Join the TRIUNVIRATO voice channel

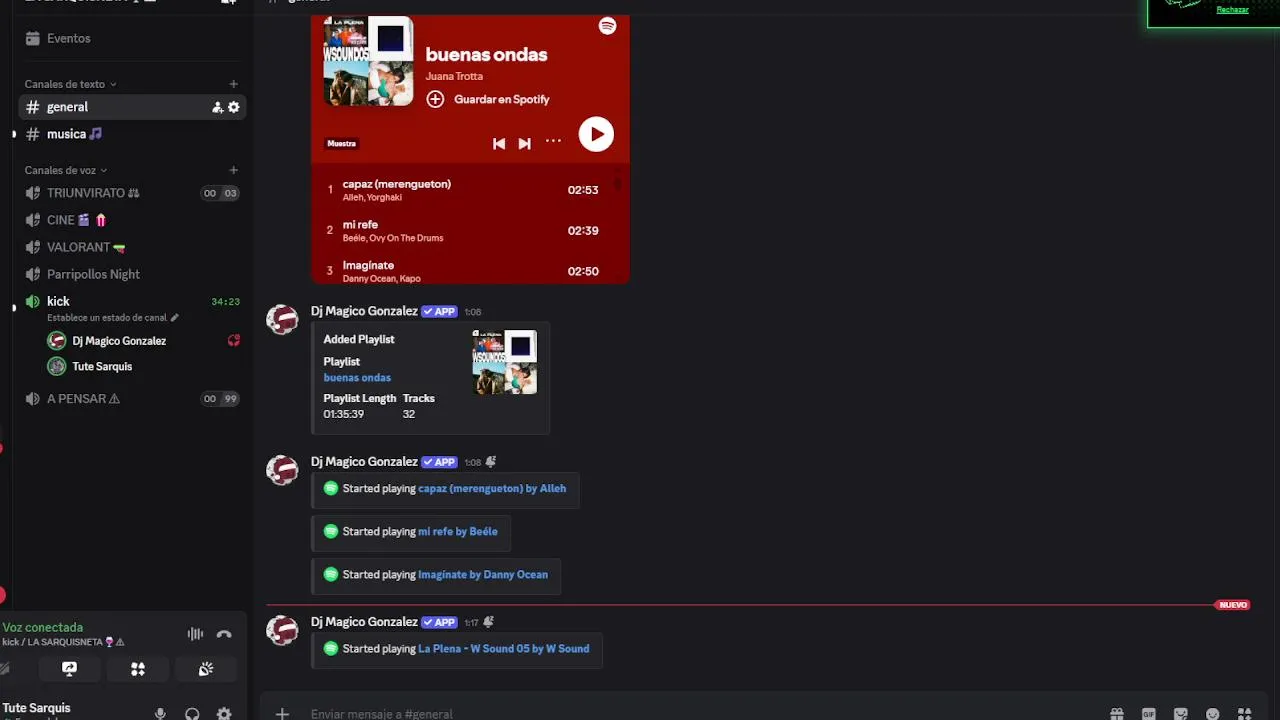(x=132, y=193)
